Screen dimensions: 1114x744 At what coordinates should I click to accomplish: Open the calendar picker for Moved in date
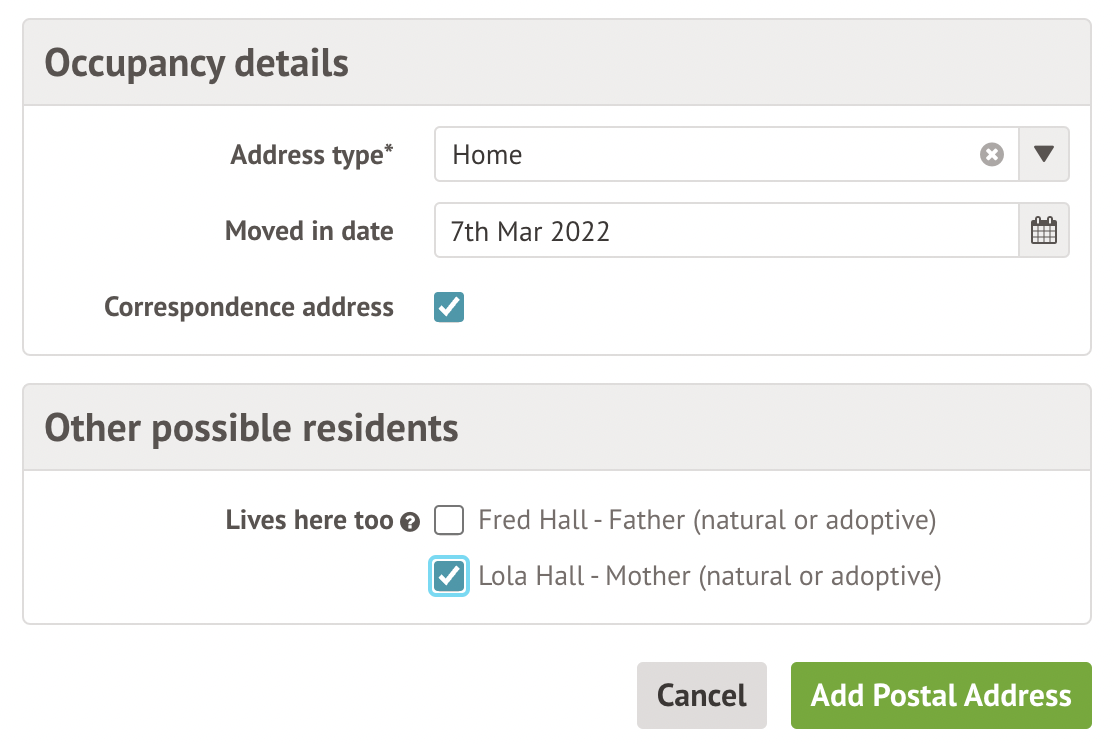[1043, 231]
